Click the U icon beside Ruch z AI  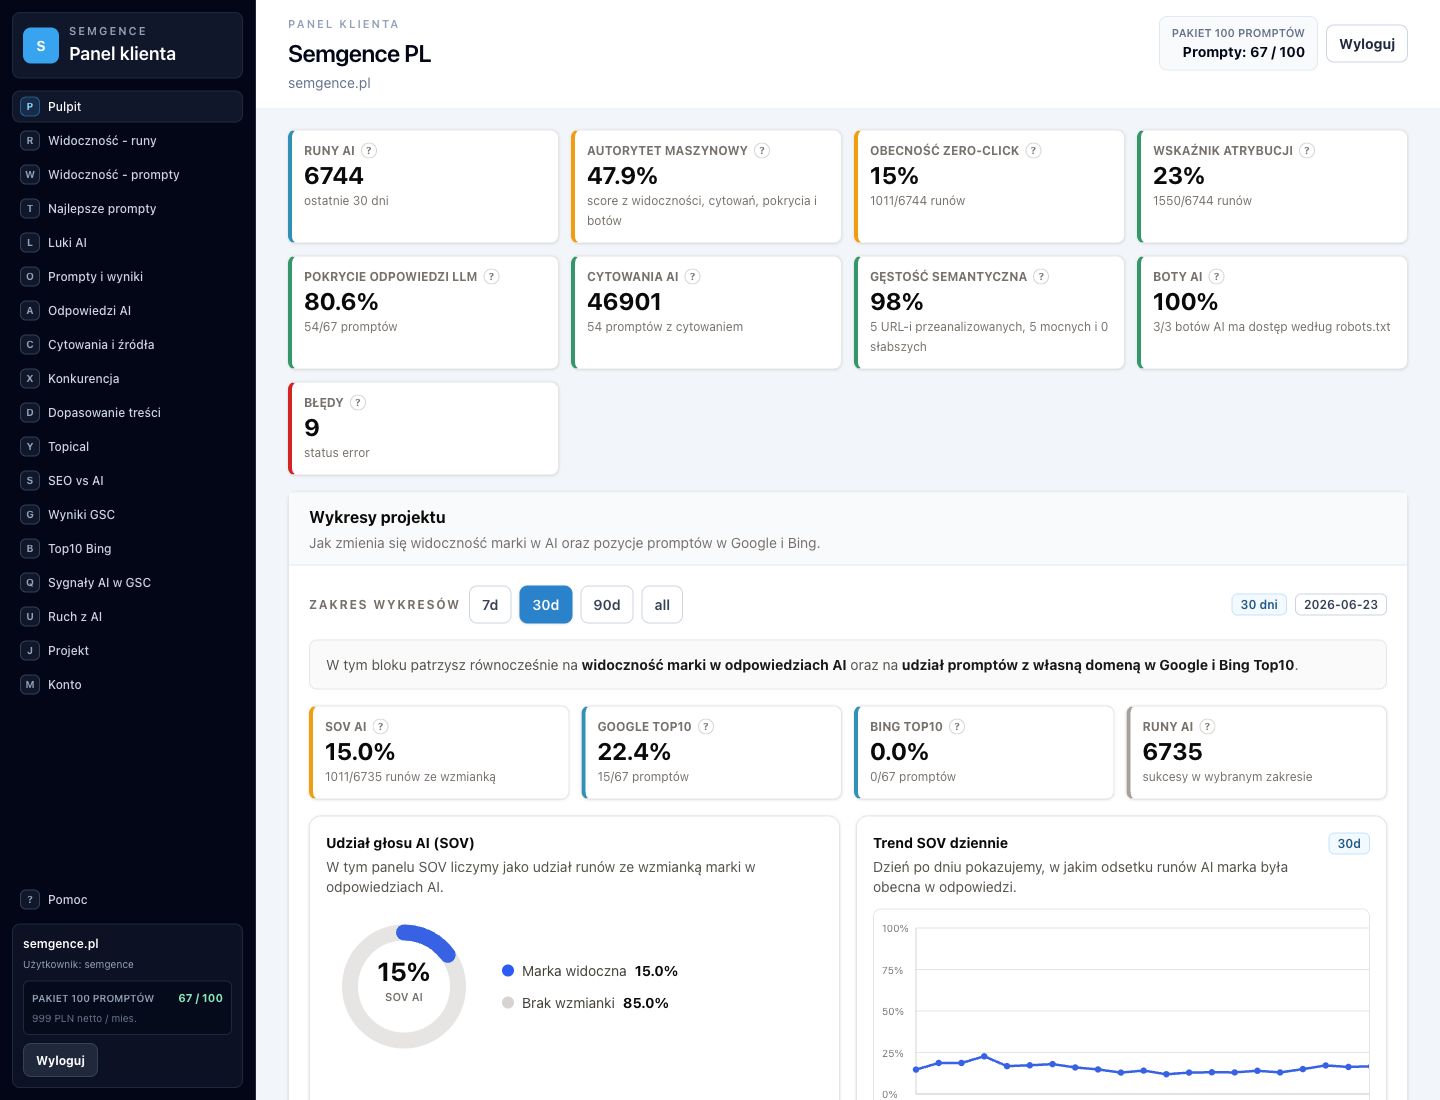pos(30,617)
